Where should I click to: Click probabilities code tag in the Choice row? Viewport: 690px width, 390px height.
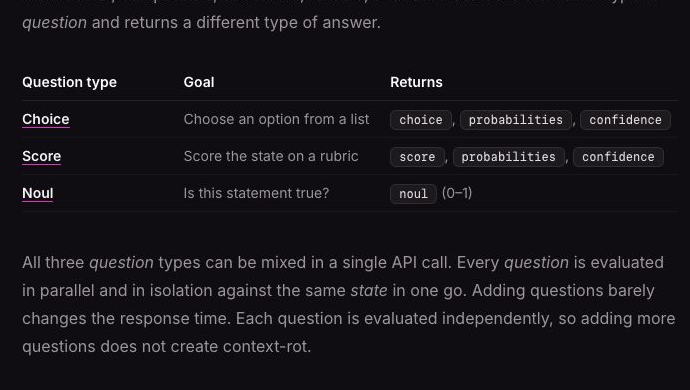[516, 120]
